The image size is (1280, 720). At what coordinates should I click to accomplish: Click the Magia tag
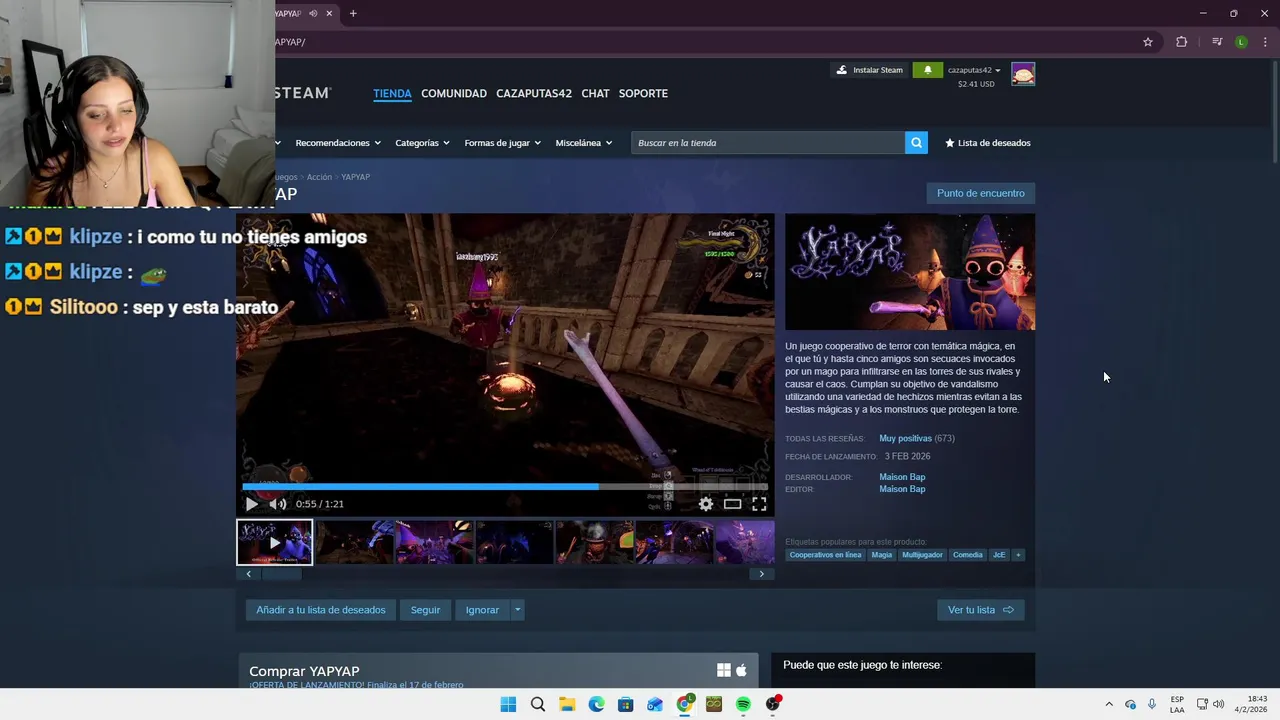click(881, 555)
